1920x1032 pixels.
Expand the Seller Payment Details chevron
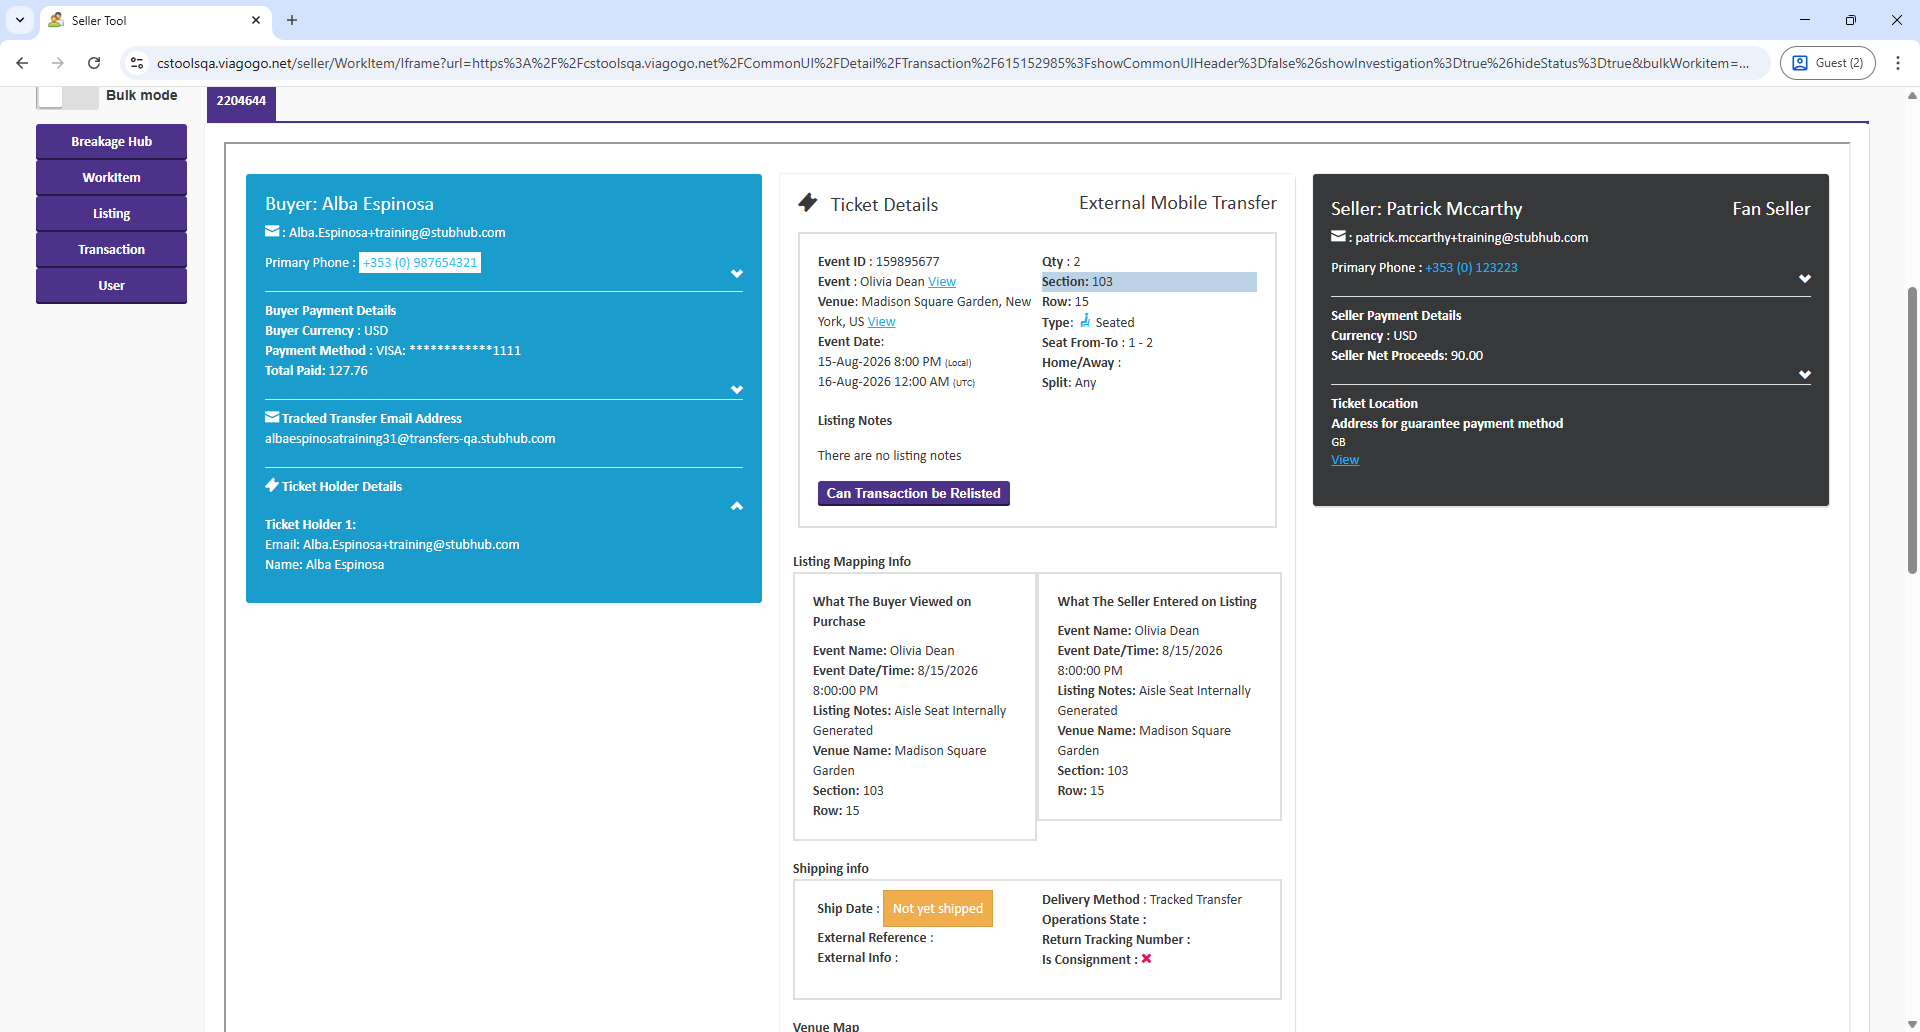(1804, 375)
